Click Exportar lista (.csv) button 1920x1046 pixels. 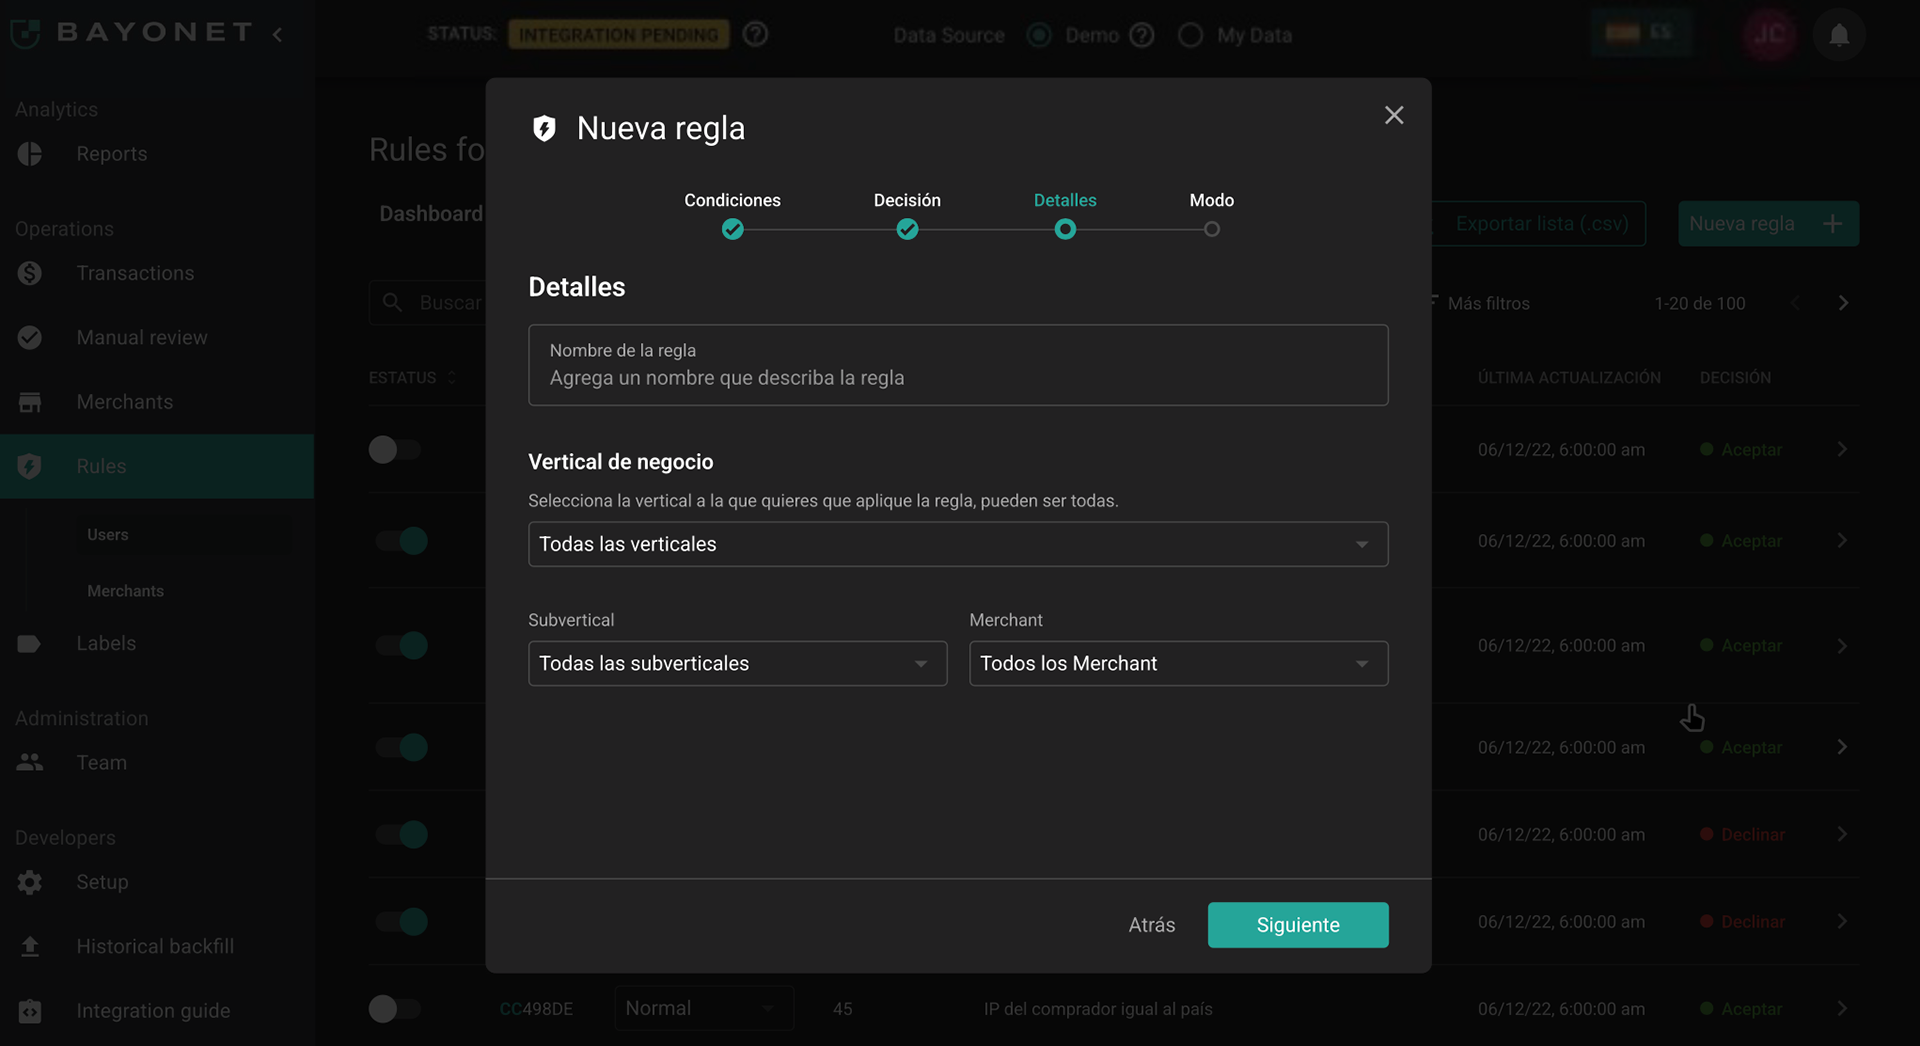tap(1540, 224)
